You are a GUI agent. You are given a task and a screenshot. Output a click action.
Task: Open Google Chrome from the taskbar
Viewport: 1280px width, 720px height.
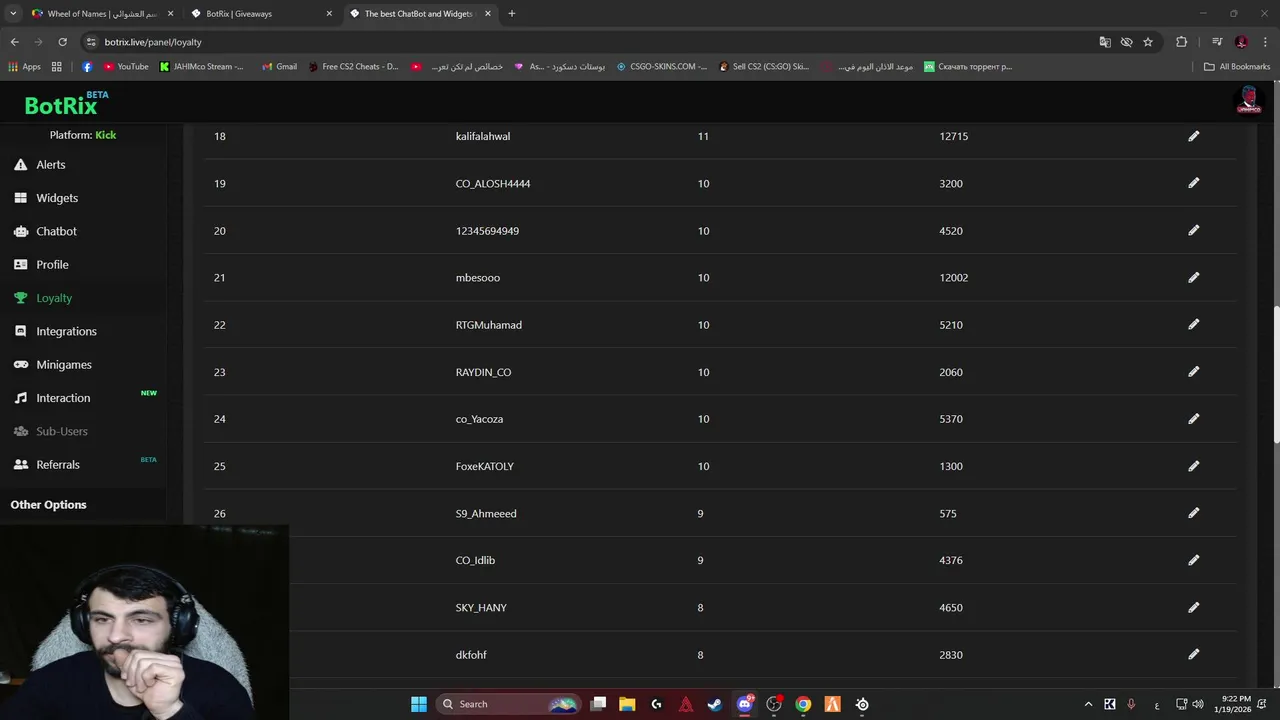[x=803, y=704]
